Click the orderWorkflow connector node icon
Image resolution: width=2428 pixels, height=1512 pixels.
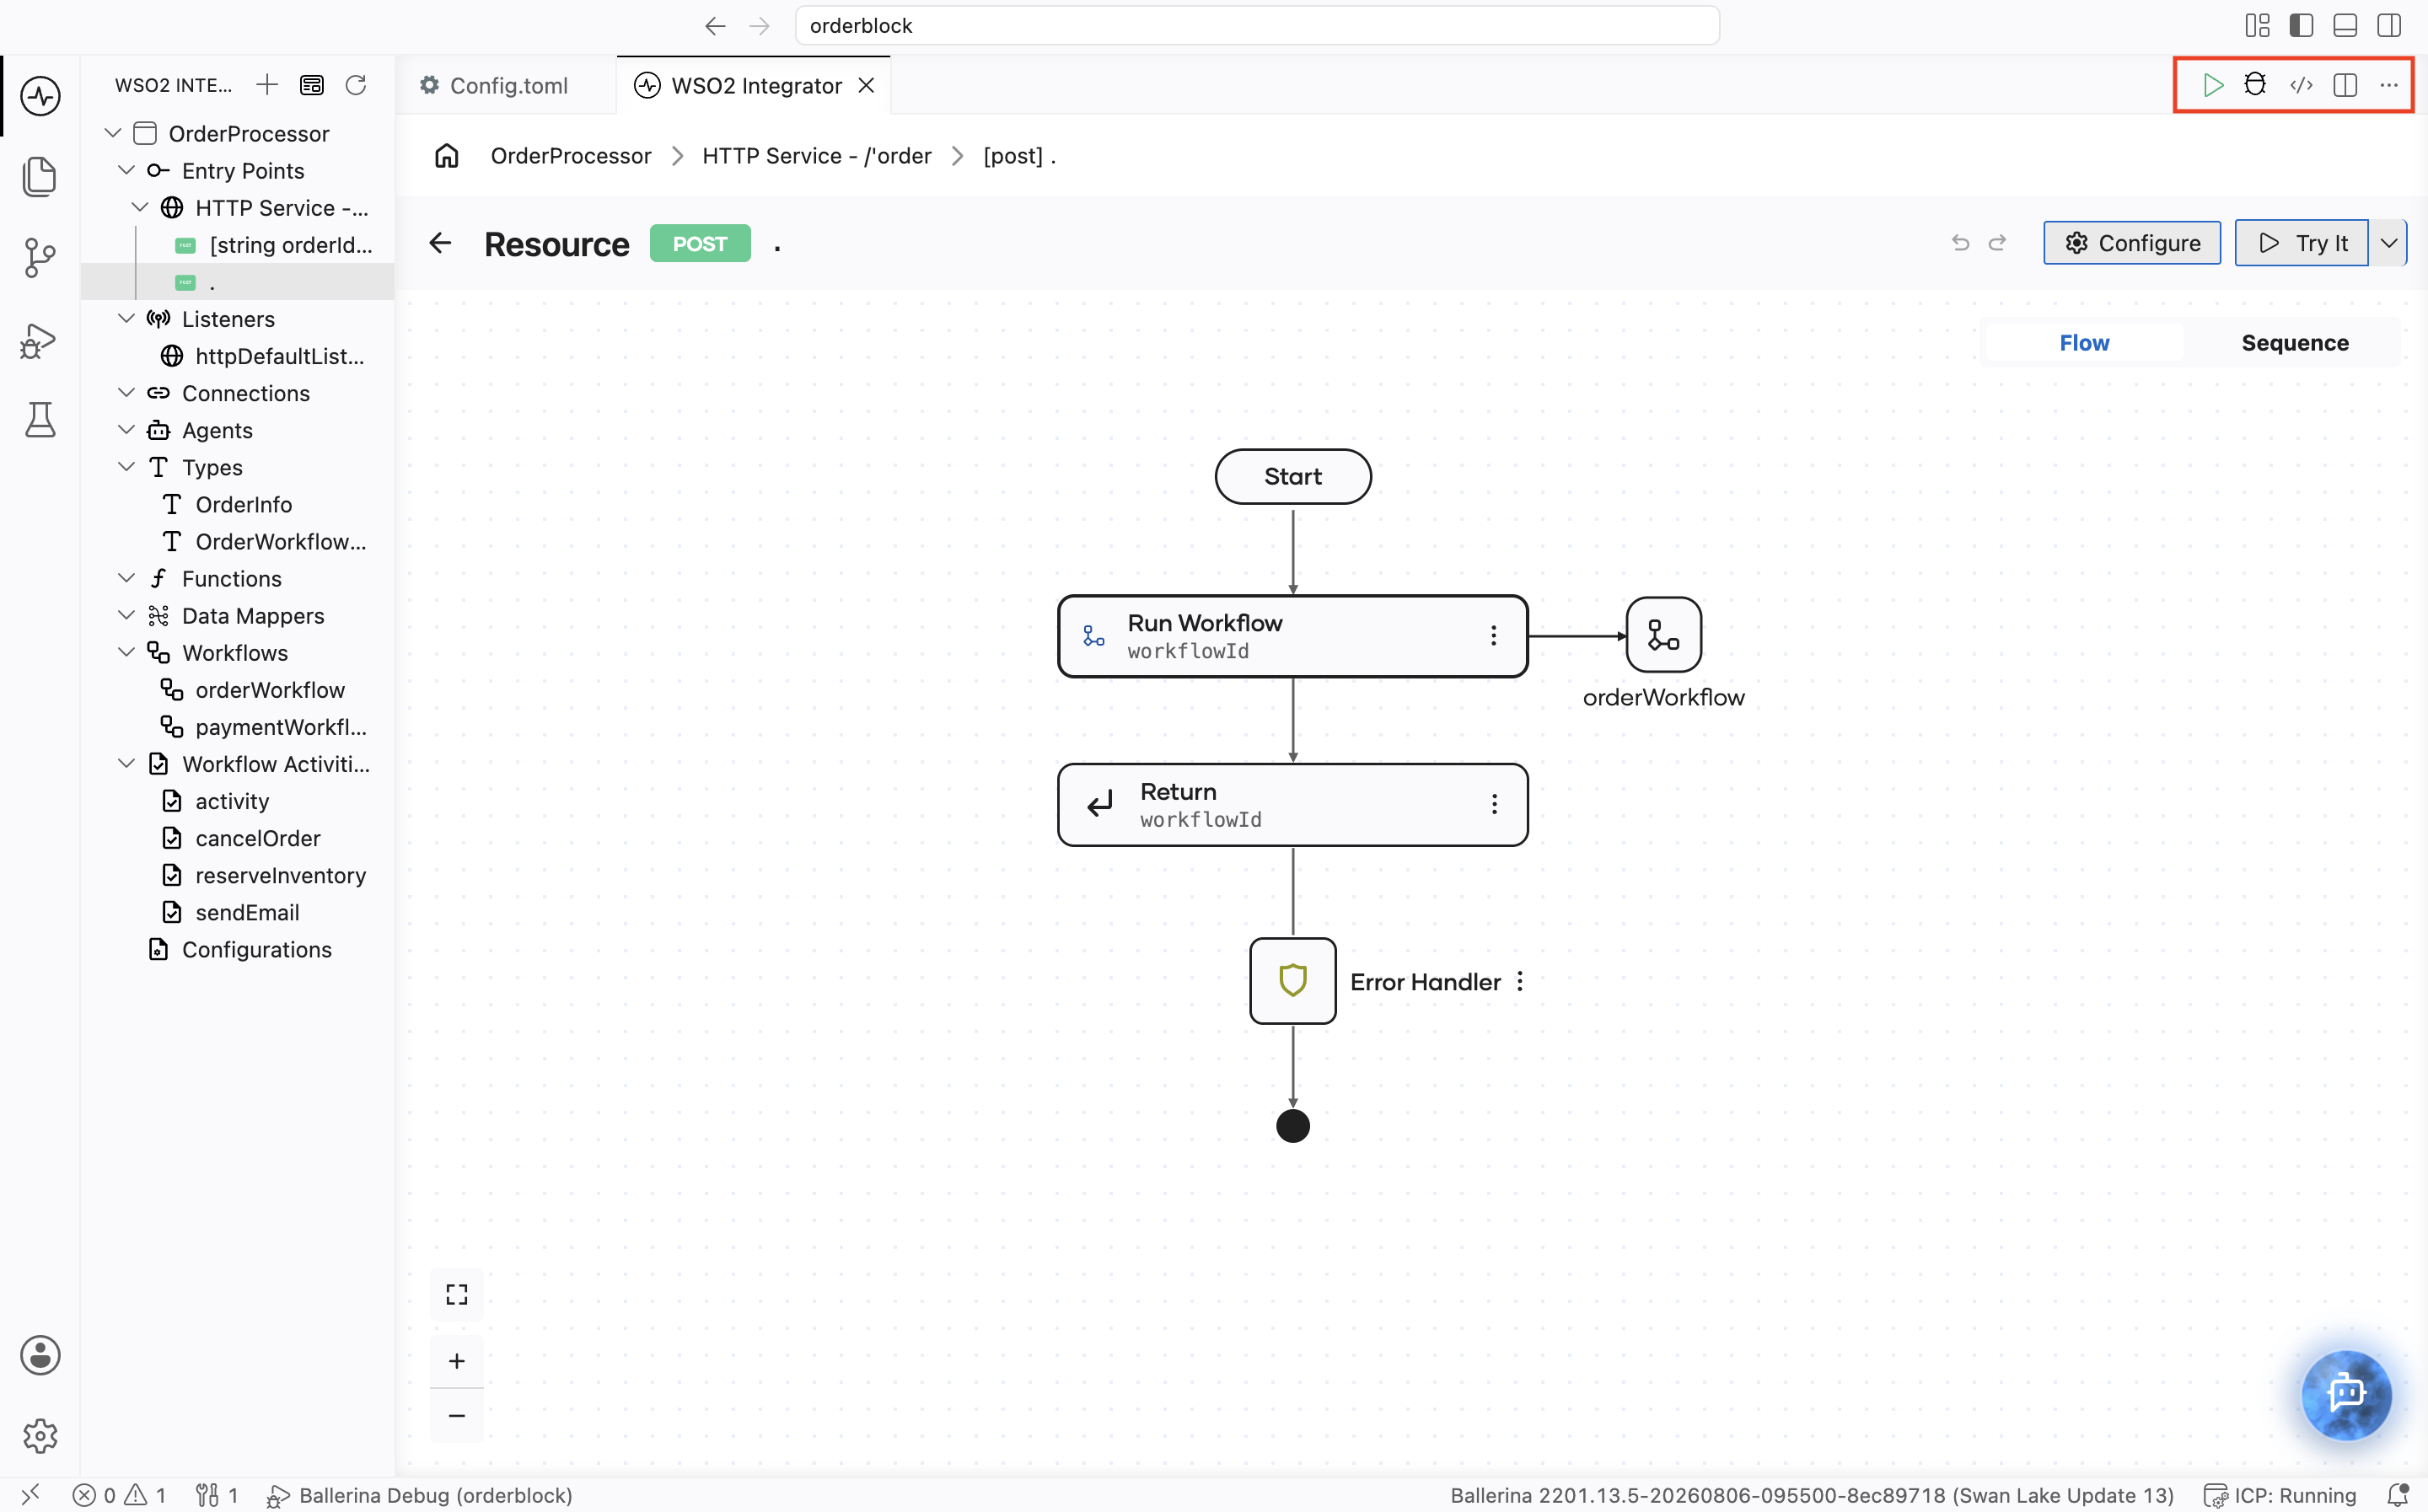1664,635
